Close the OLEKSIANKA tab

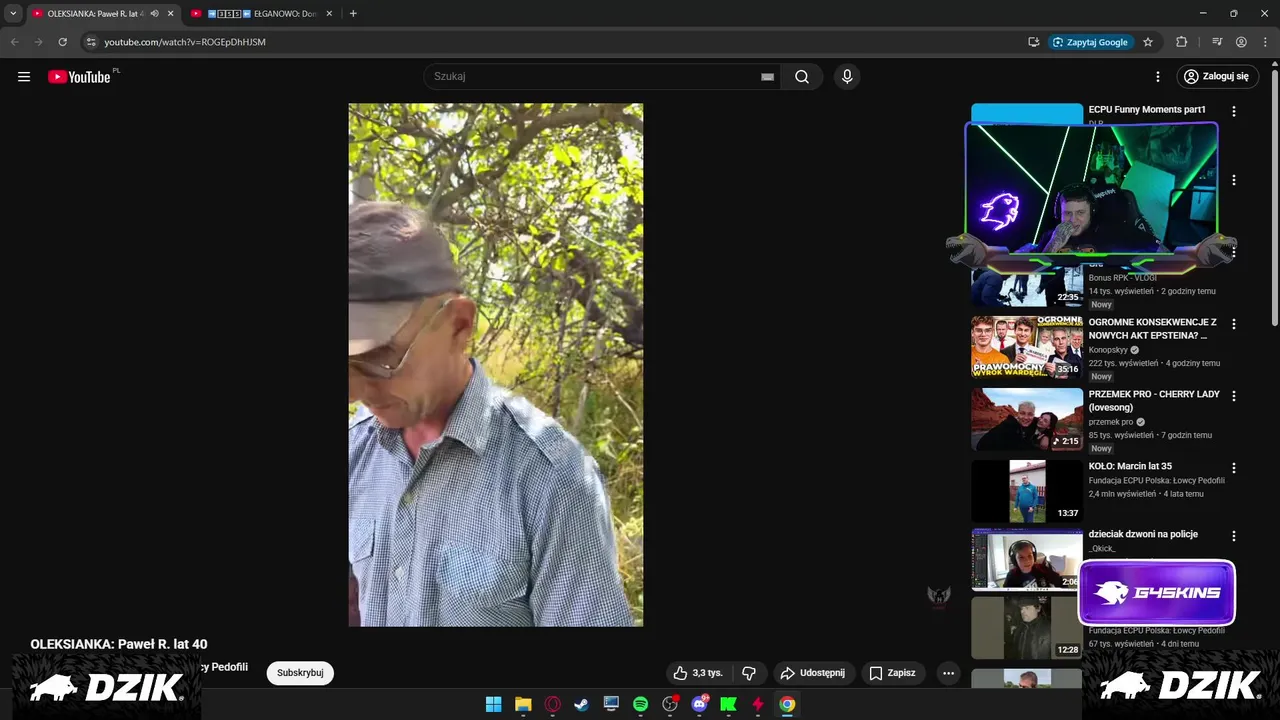[x=170, y=13]
